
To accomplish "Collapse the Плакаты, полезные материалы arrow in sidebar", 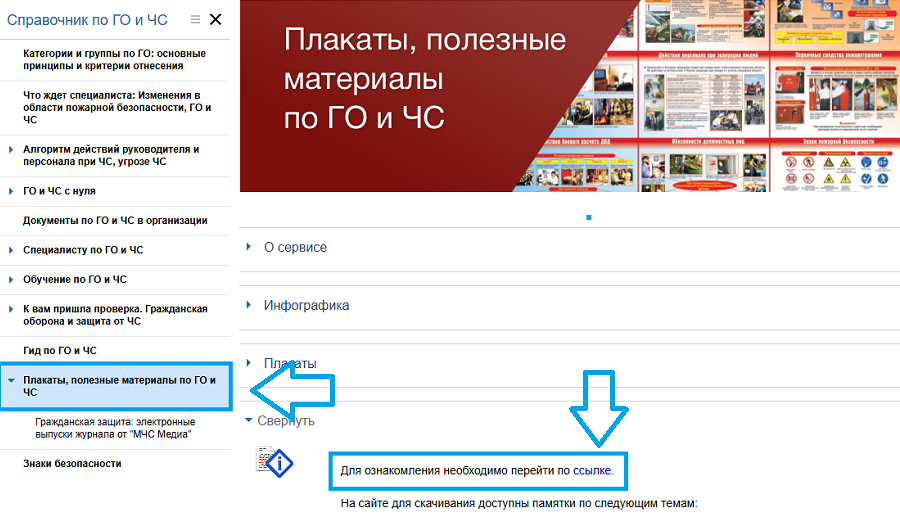I will pyautogui.click(x=11, y=381).
